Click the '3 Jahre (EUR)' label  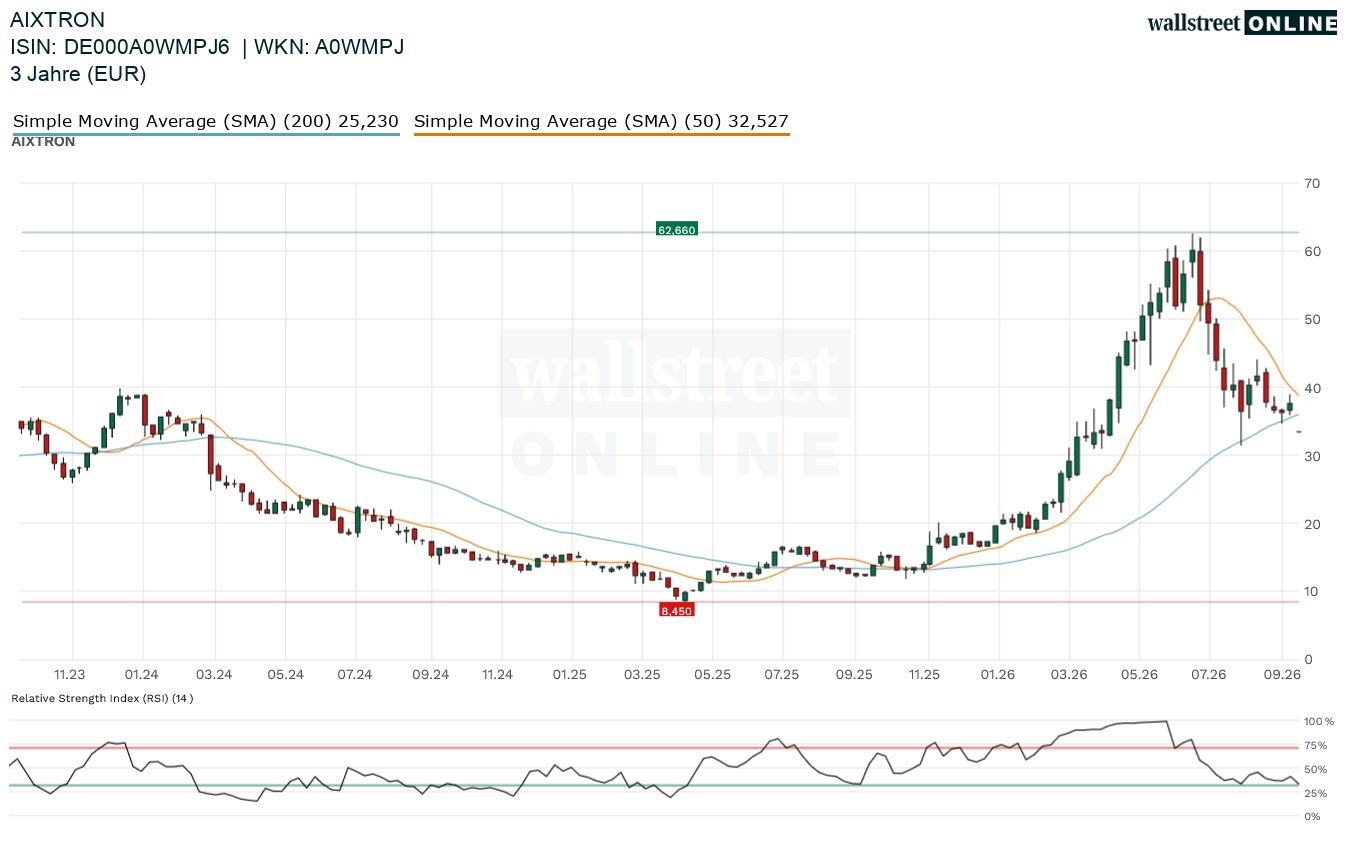tap(78, 74)
